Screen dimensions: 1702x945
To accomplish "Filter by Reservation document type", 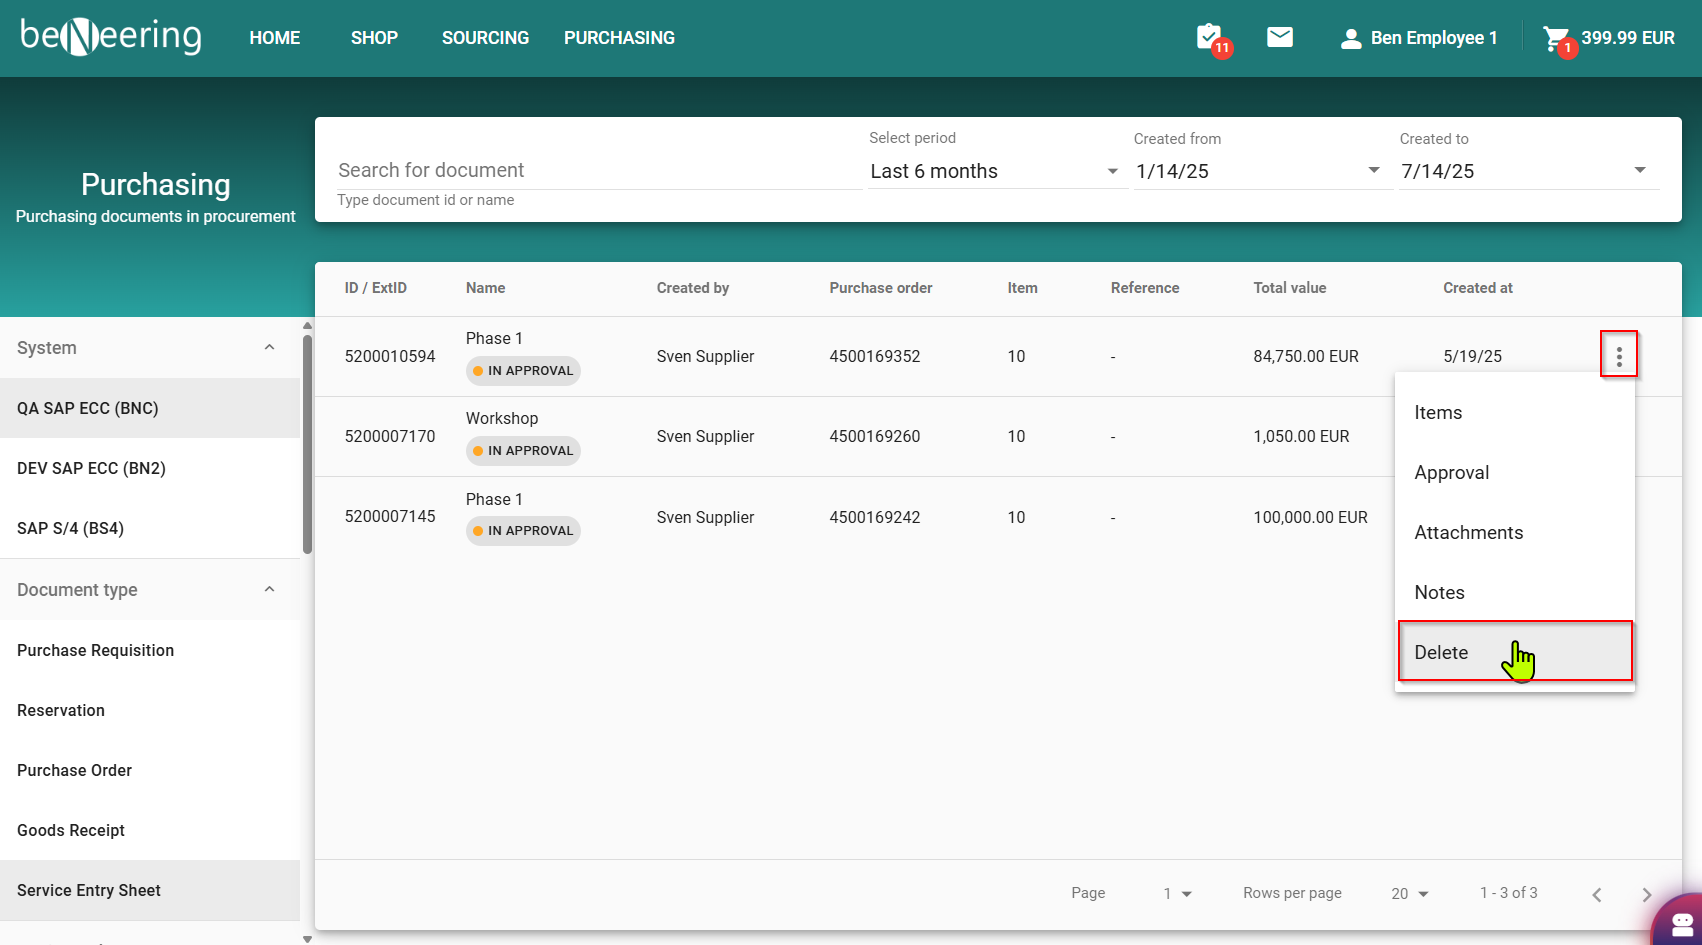I will 150,710.
